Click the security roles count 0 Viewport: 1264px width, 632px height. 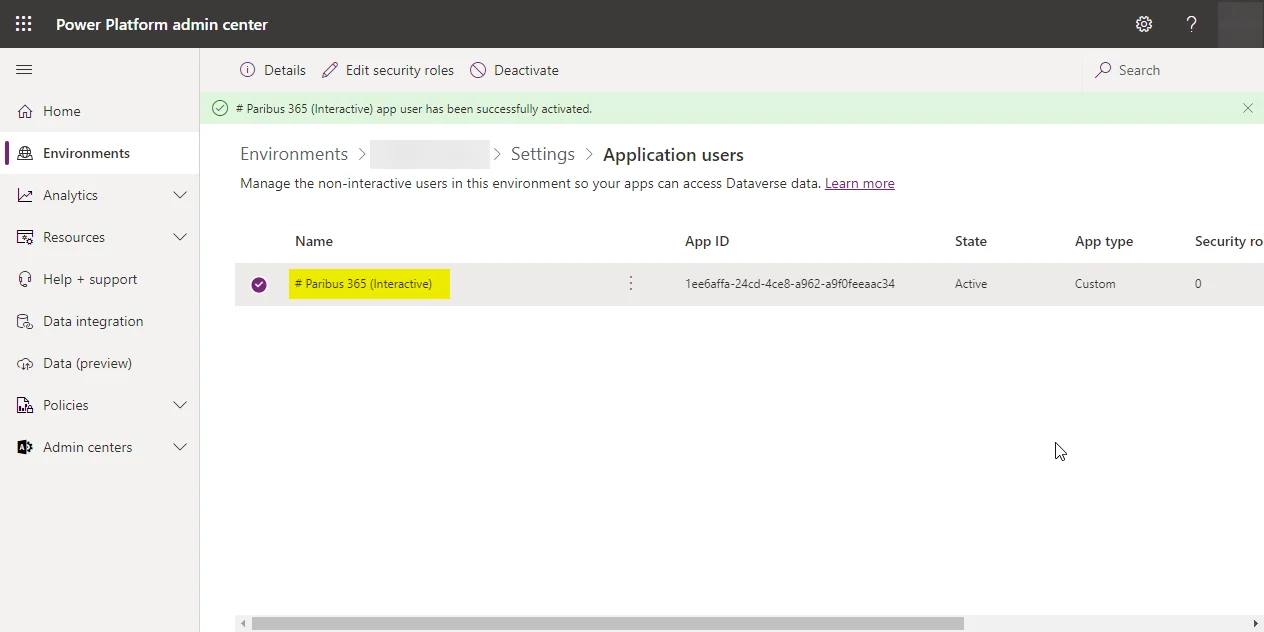(x=1198, y=284)
